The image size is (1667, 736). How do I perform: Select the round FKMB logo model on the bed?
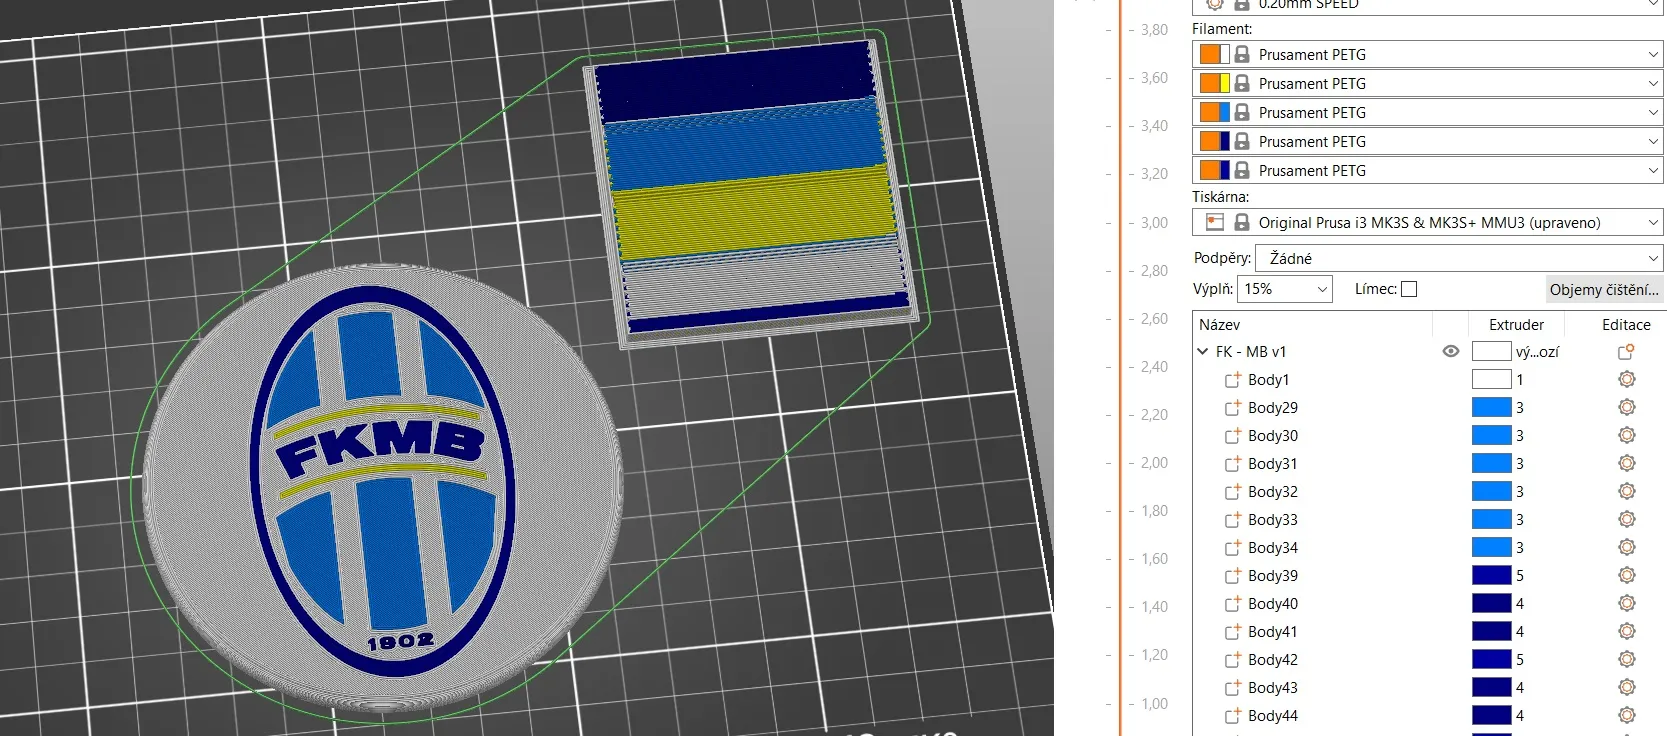point(385,490)
